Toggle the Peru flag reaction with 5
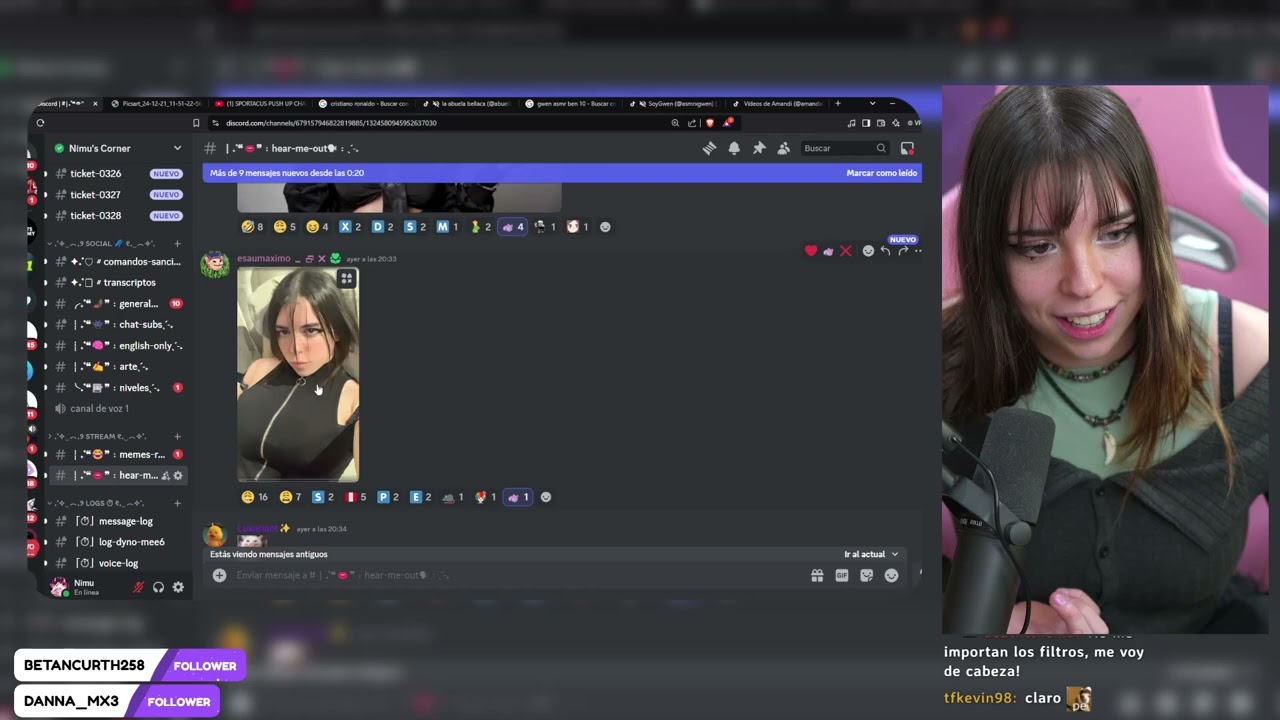1280x720 pixels. coord(356,497)
